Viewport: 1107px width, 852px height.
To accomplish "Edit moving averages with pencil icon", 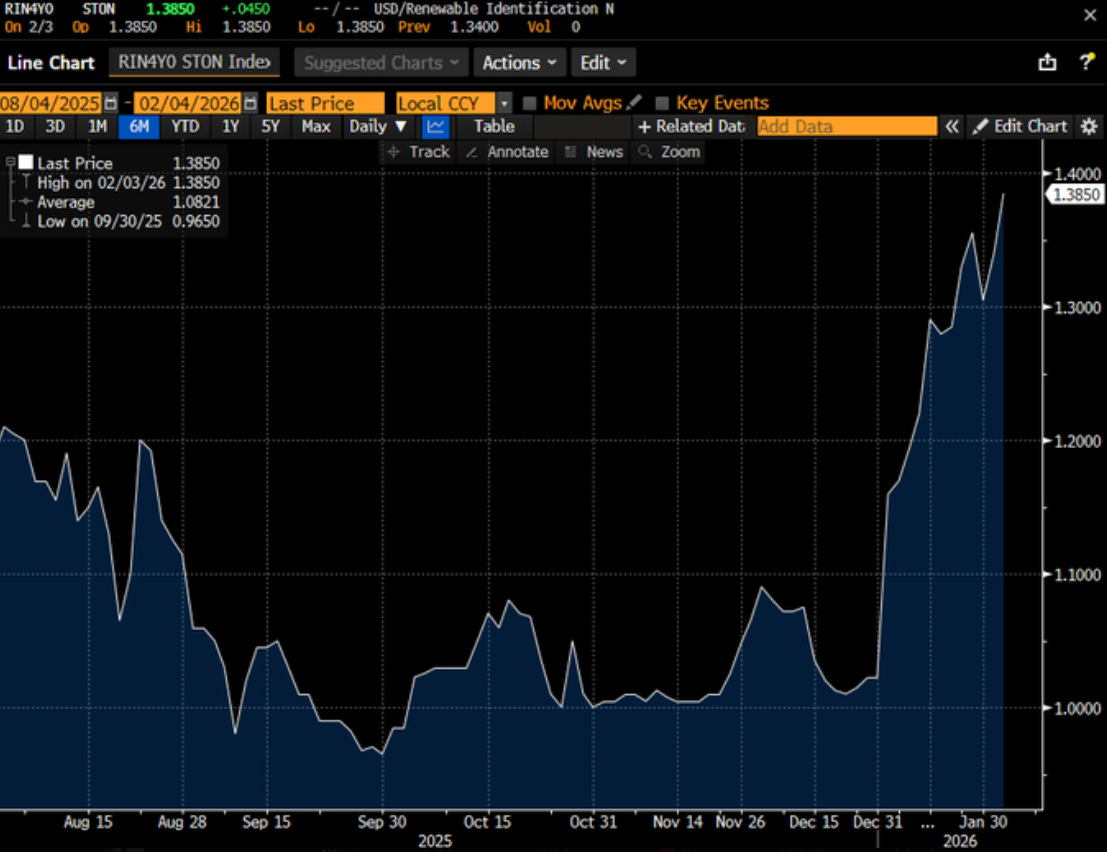I will [x=634, y=102].
